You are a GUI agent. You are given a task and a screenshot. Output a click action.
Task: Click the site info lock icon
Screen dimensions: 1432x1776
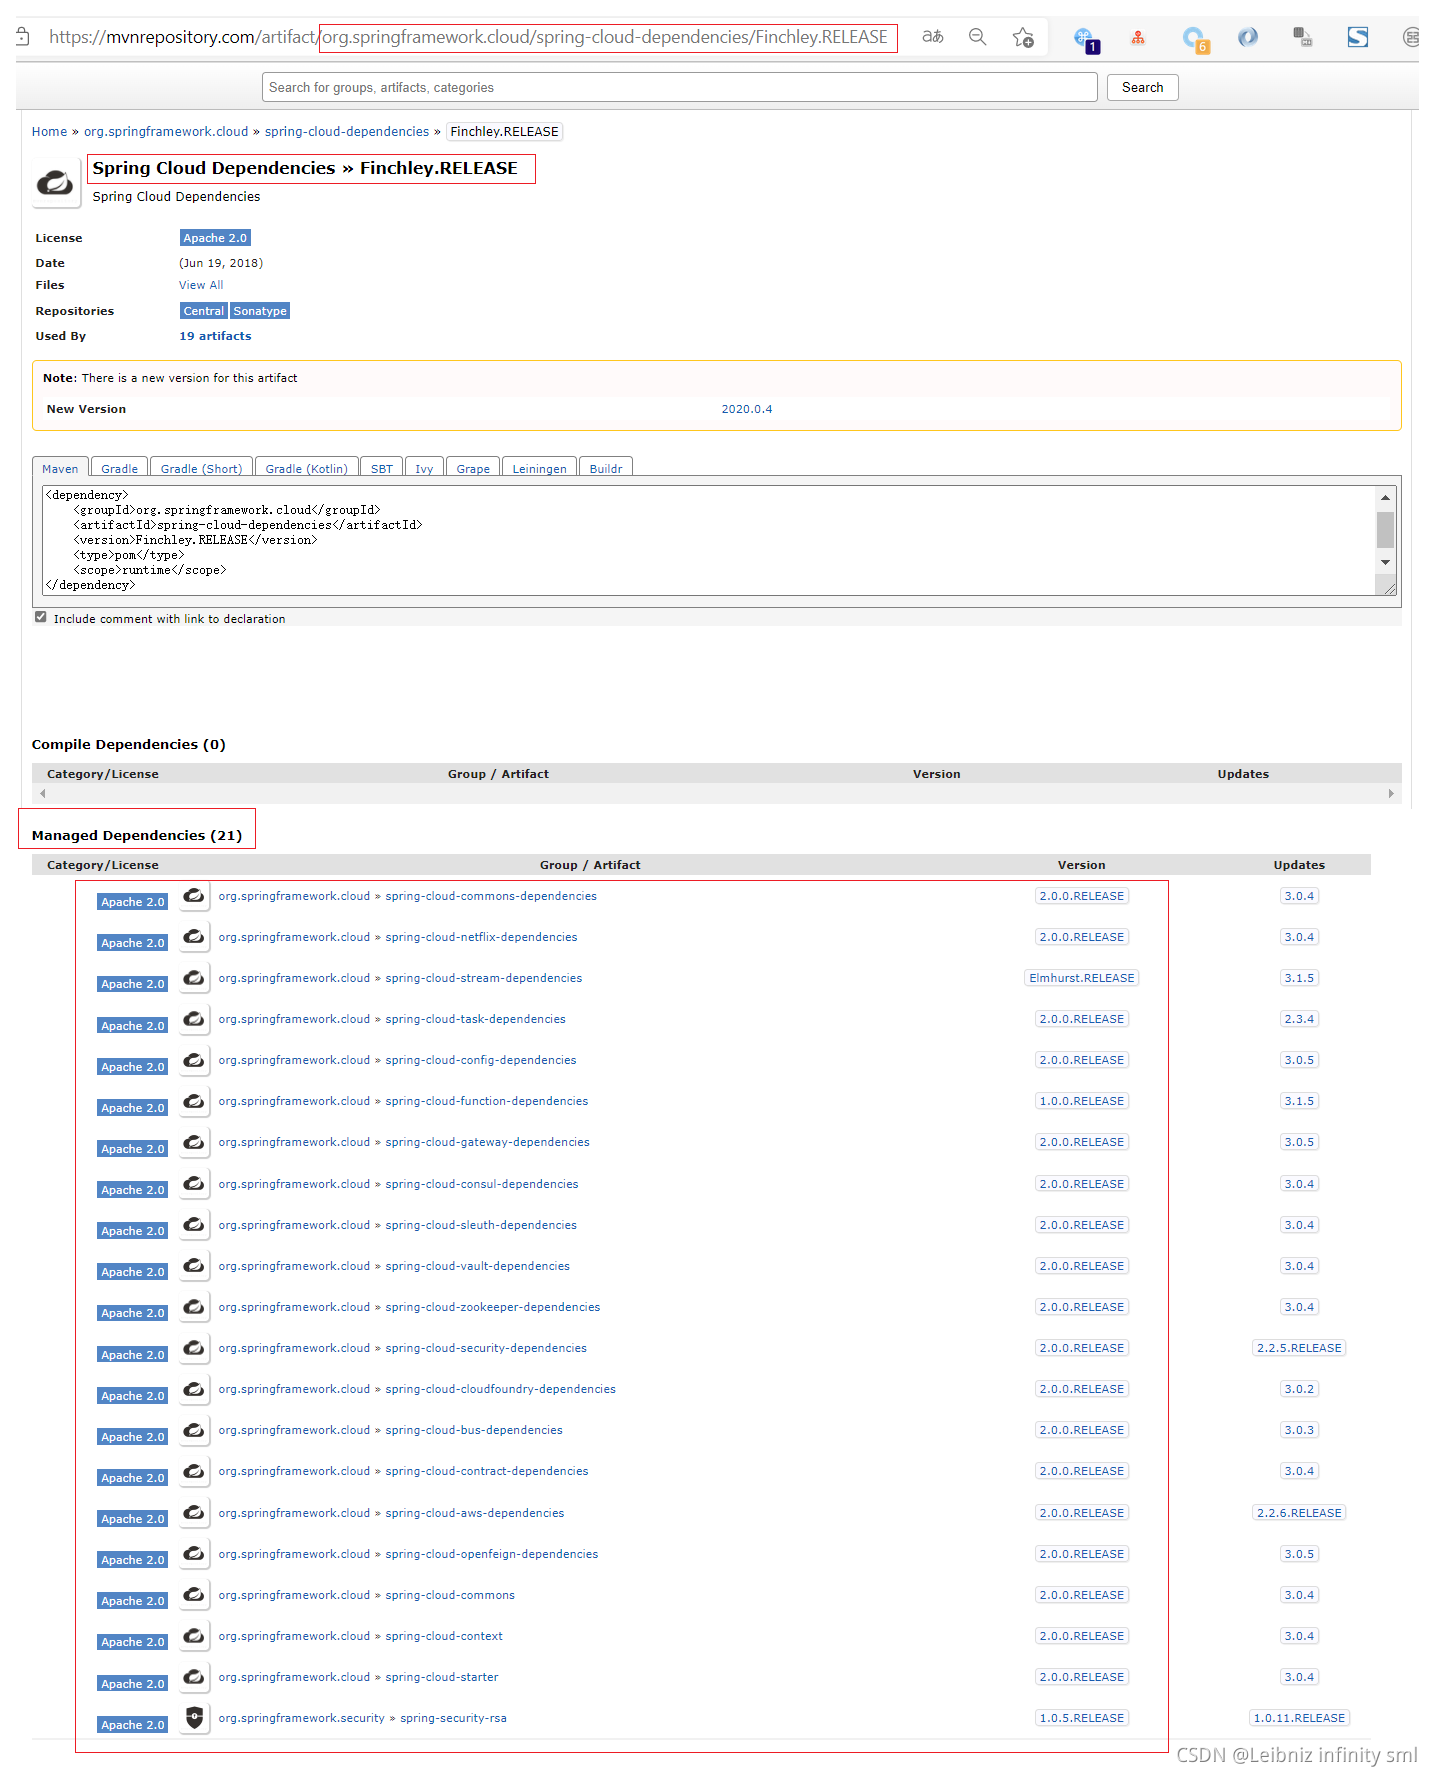(23, 37)
